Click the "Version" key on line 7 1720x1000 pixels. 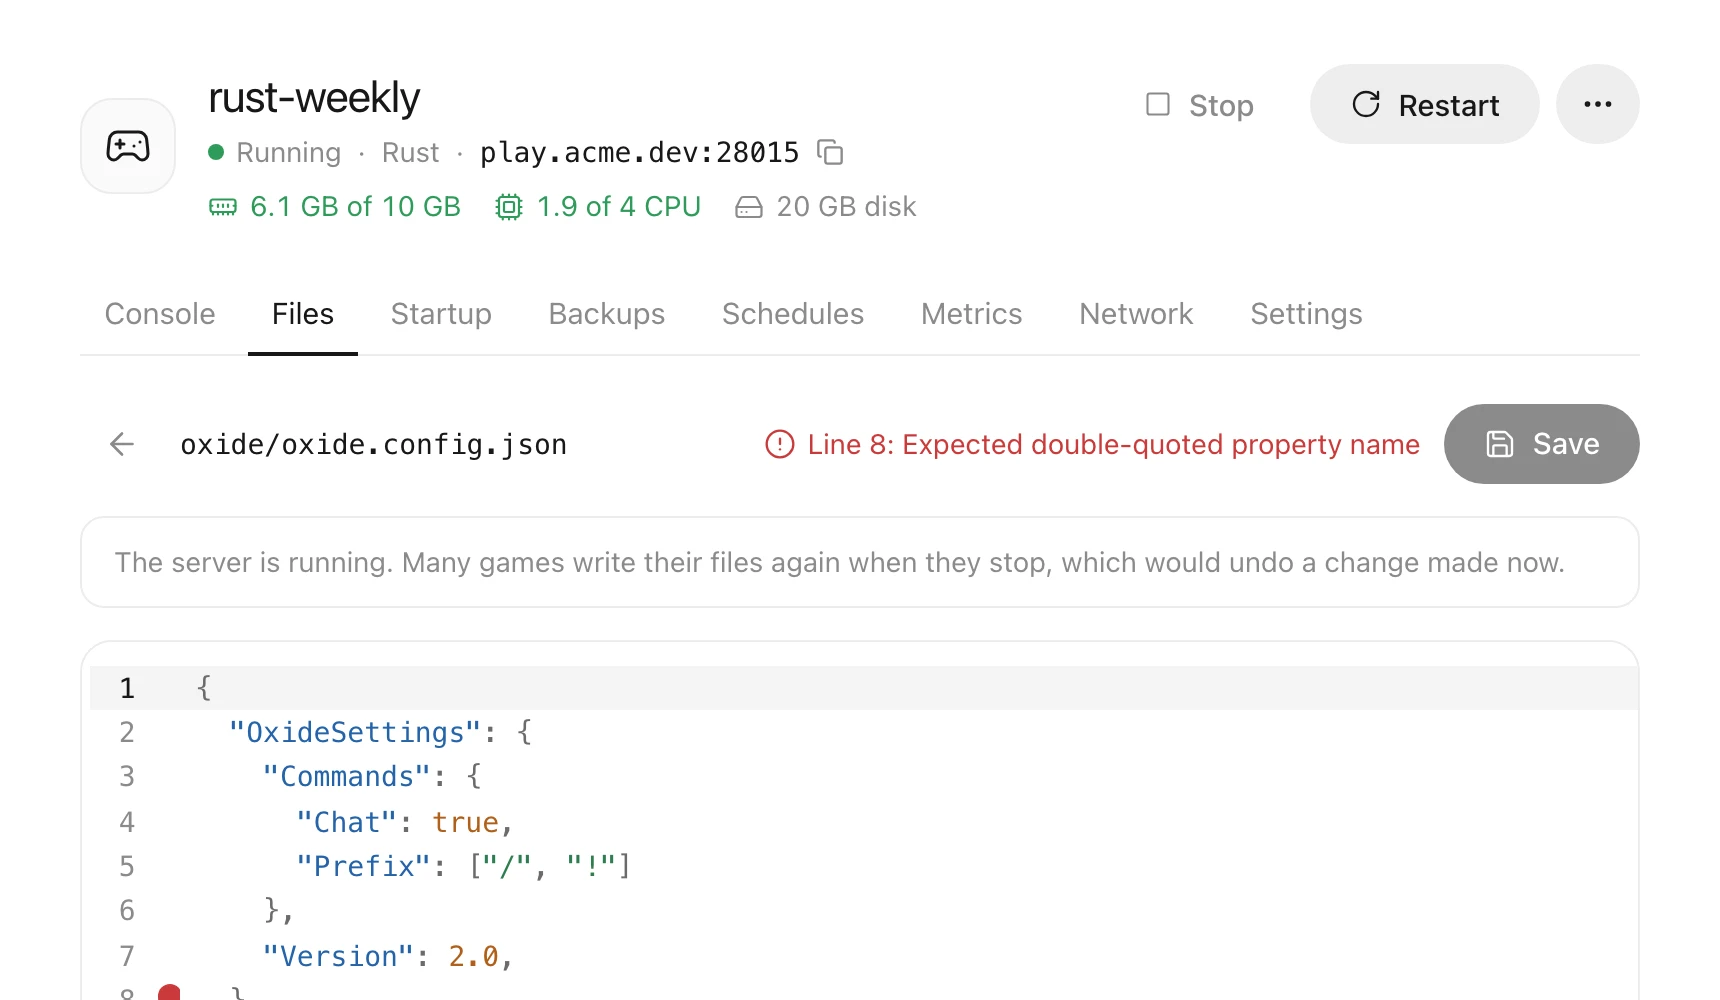tap(338, 956)
